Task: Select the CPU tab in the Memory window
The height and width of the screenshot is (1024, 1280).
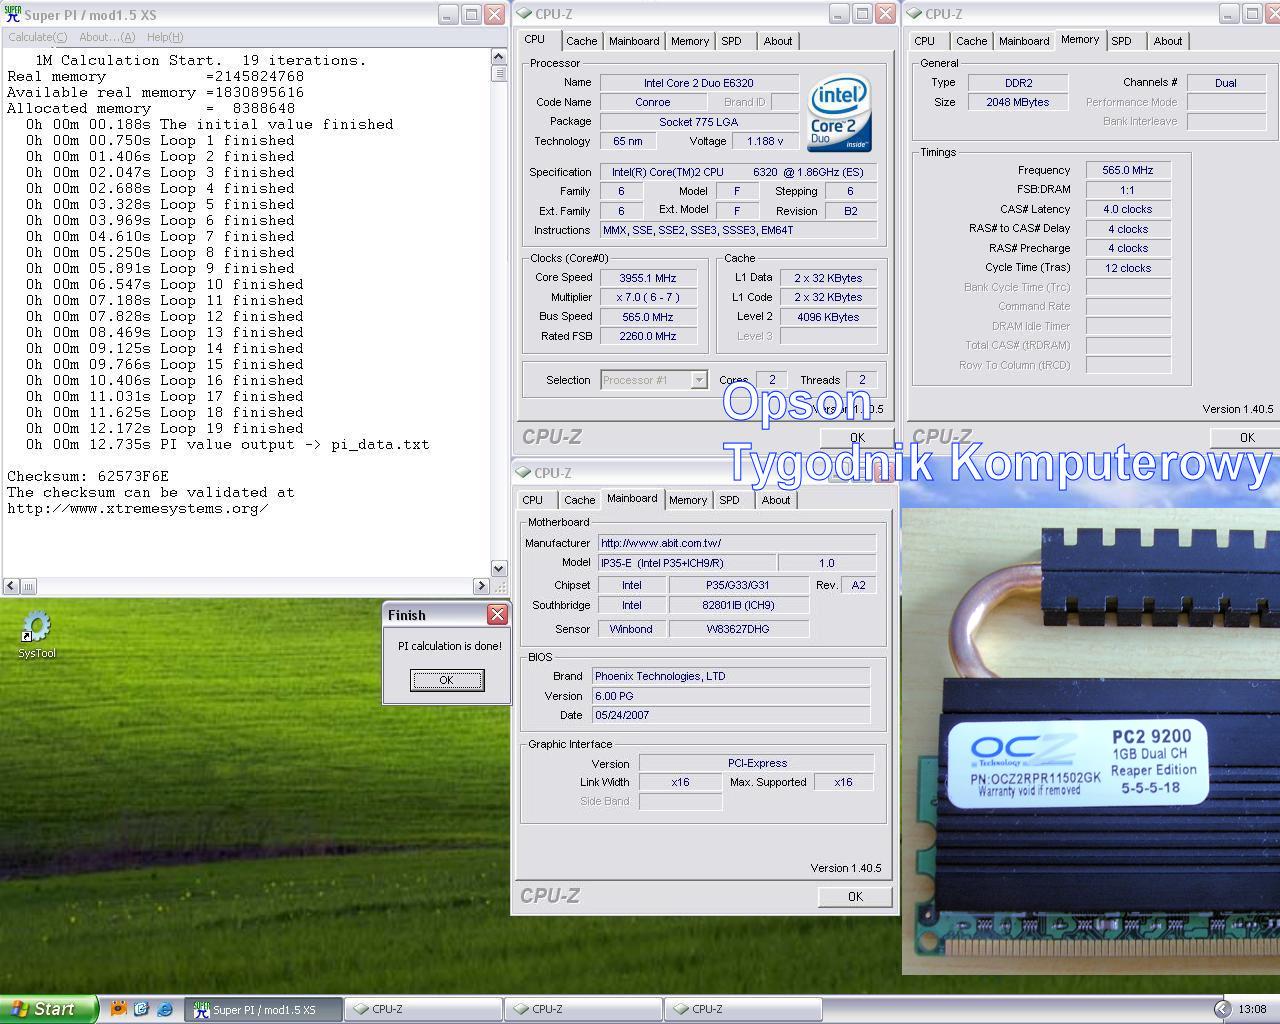Action: tap(925, 41)
